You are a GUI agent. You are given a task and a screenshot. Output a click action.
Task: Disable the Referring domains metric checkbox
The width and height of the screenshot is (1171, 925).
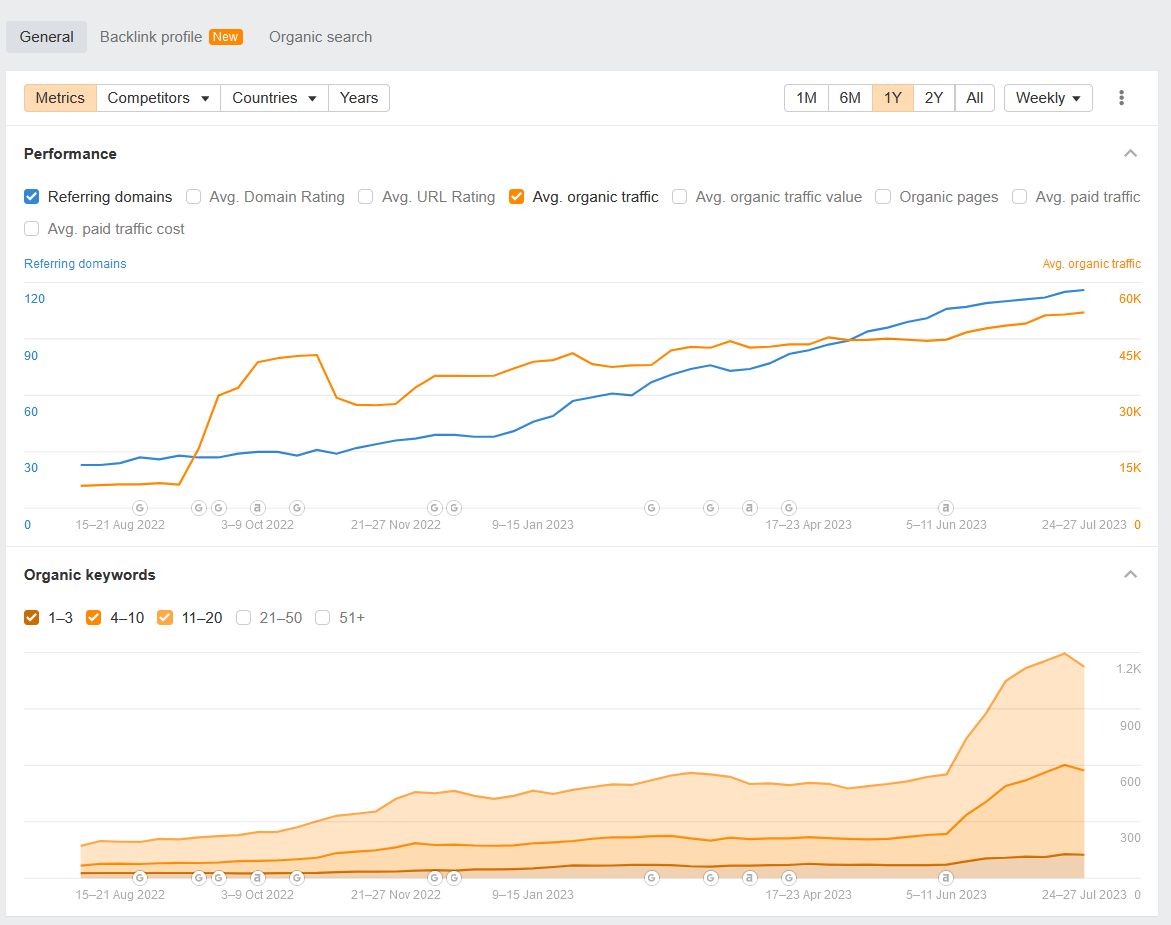(30, 197)
